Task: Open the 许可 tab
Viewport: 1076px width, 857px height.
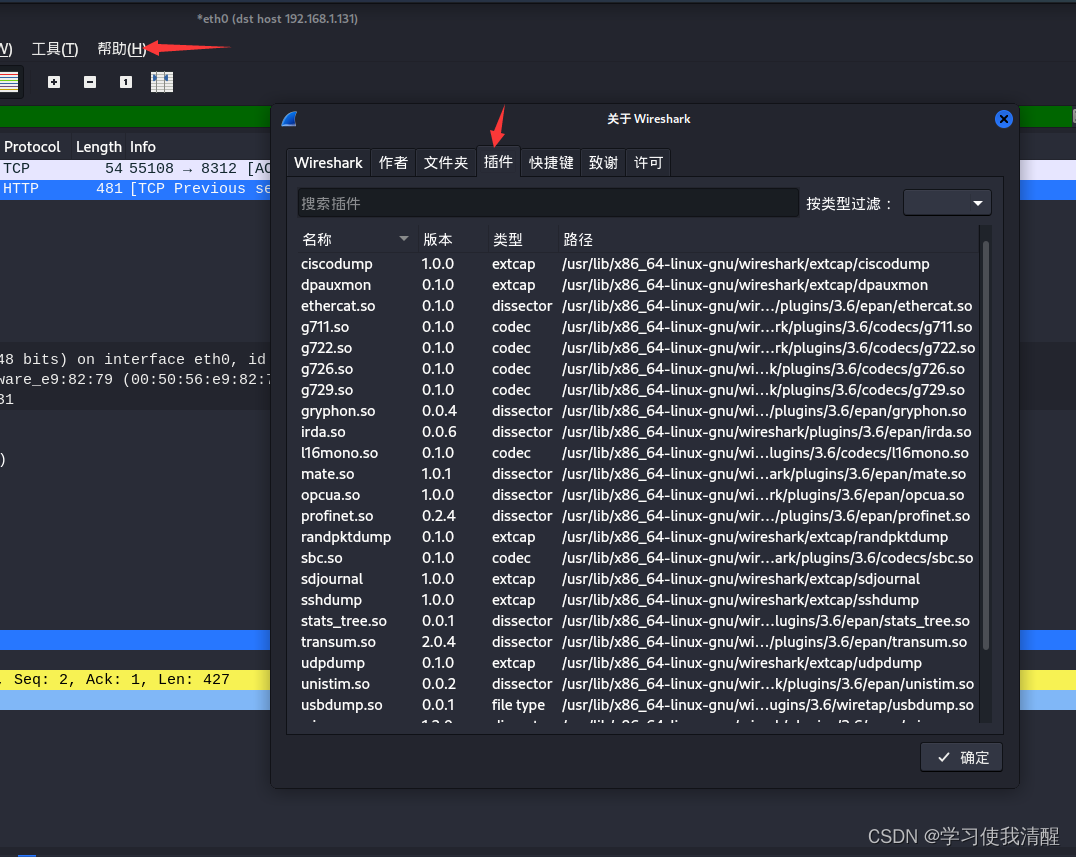Action: point(648,163)
